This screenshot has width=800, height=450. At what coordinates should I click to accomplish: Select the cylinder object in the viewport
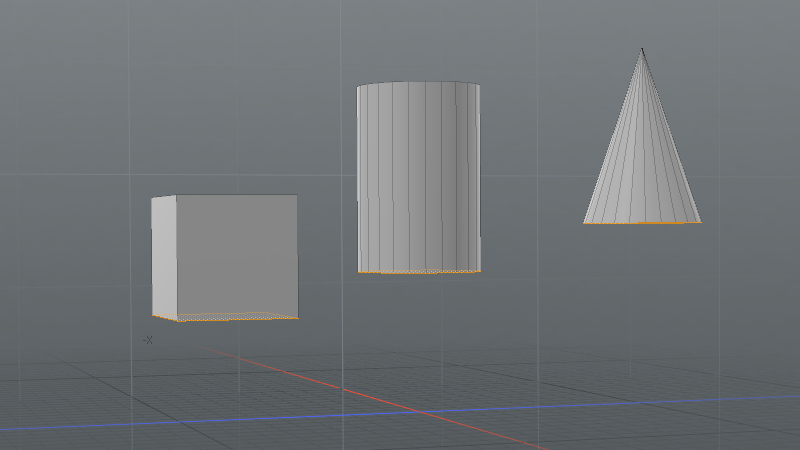click(418, 178)
